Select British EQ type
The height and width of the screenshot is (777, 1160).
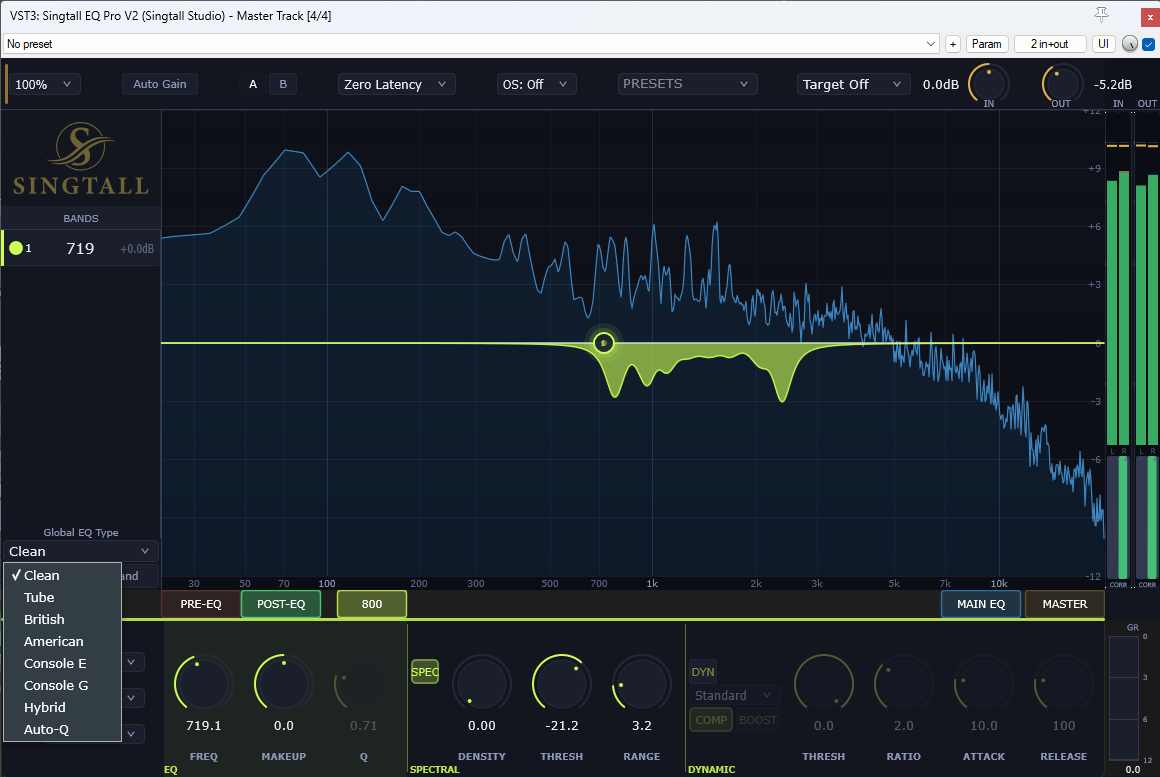tap(62, 619)
